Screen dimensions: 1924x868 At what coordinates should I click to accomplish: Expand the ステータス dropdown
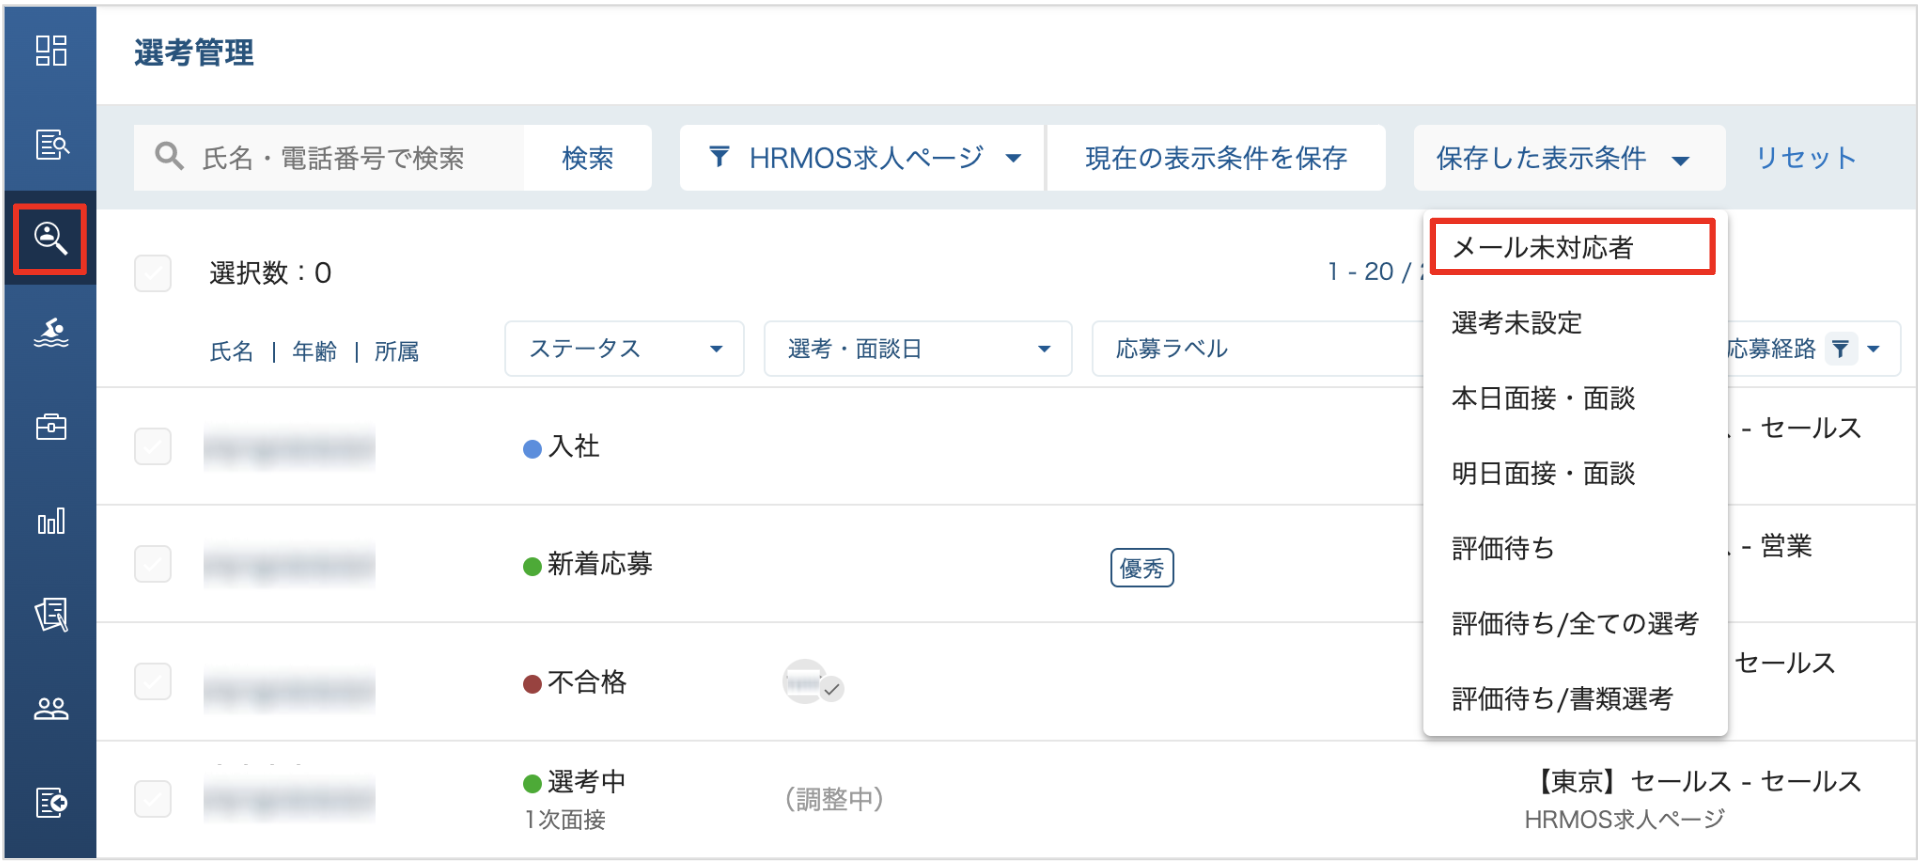coord(624,349)
